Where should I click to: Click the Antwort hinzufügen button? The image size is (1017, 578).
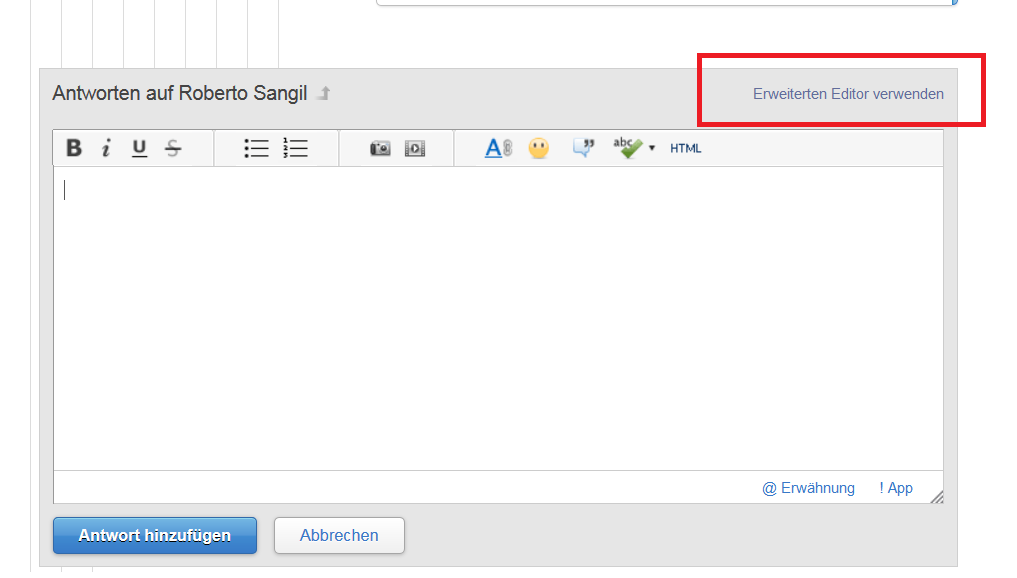(x=155, y=535)
